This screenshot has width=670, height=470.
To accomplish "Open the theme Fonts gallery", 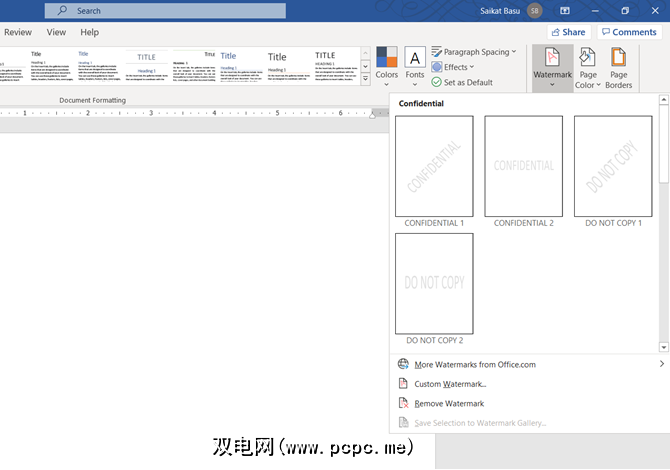I will click(x=415, y=58).
